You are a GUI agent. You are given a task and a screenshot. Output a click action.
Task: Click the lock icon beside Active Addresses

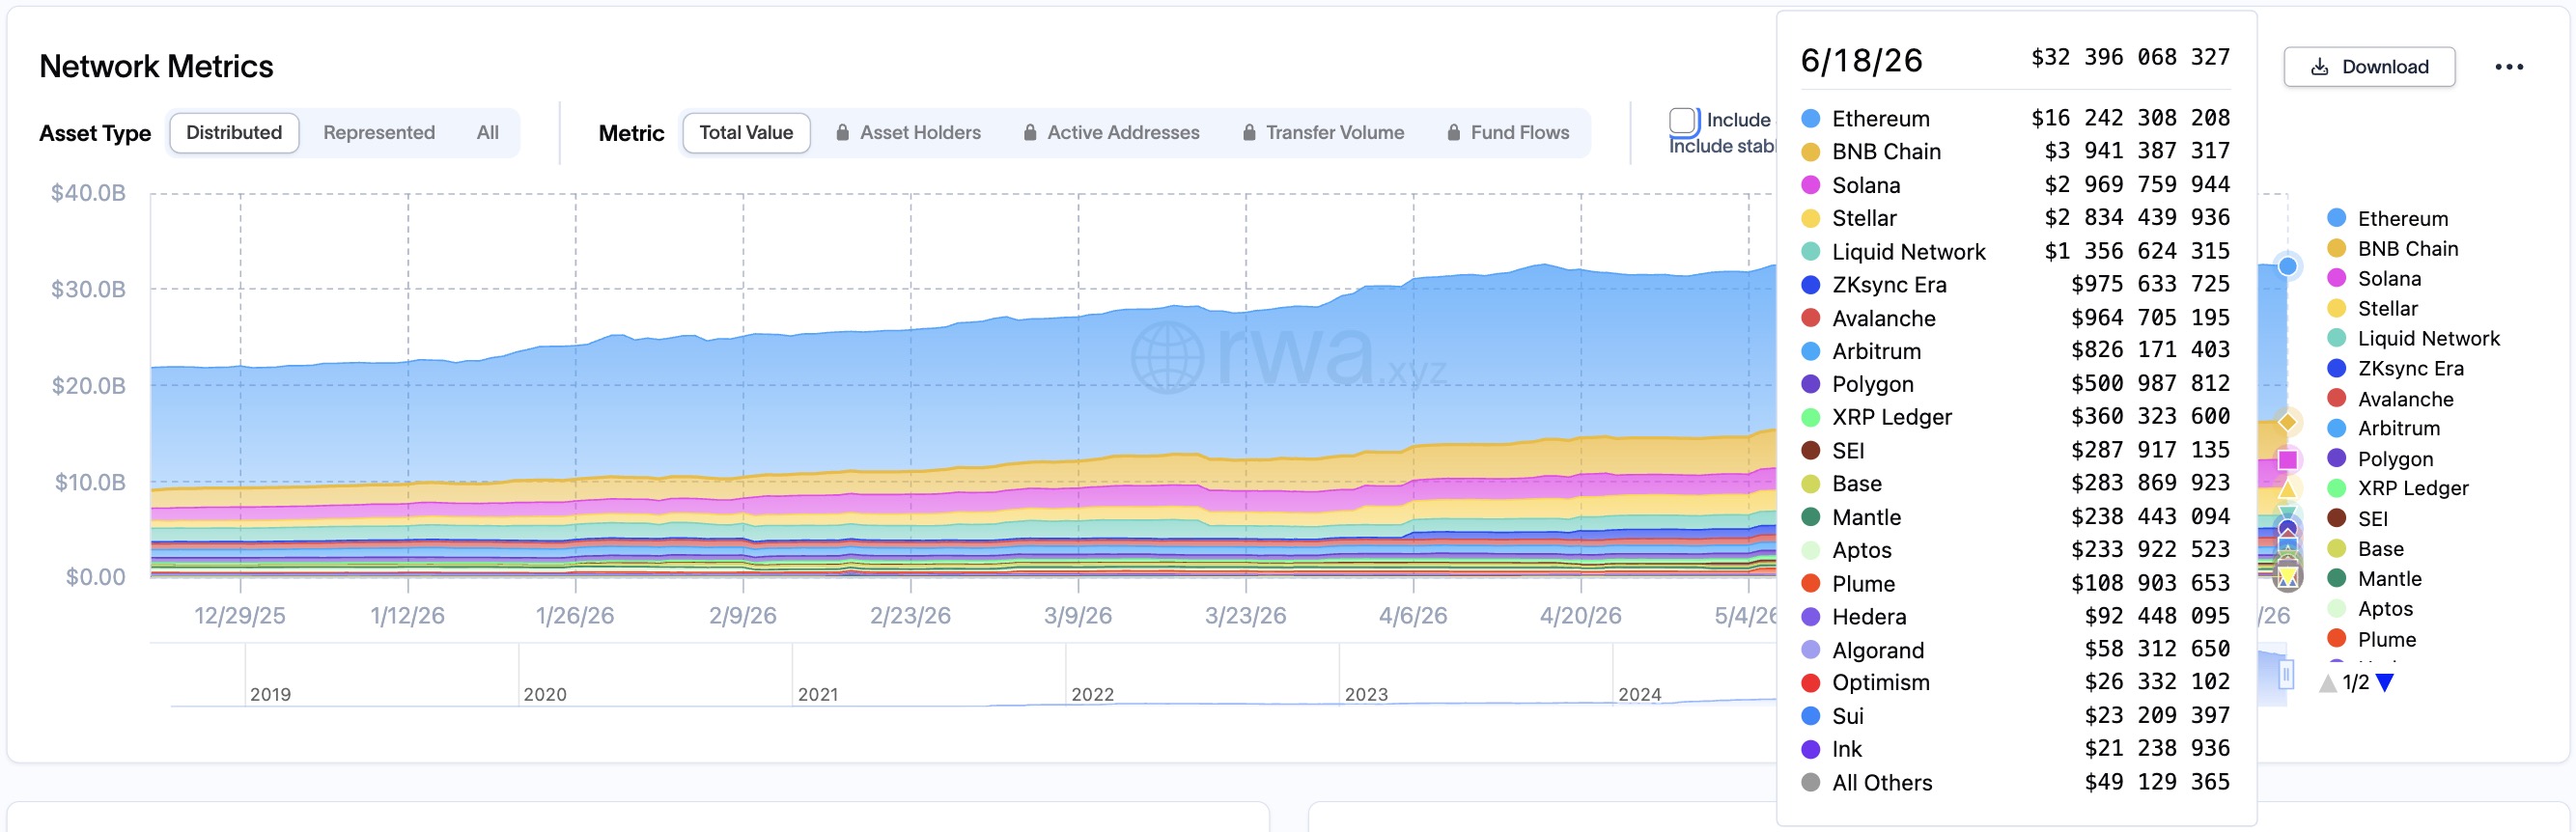[1029, 133]
